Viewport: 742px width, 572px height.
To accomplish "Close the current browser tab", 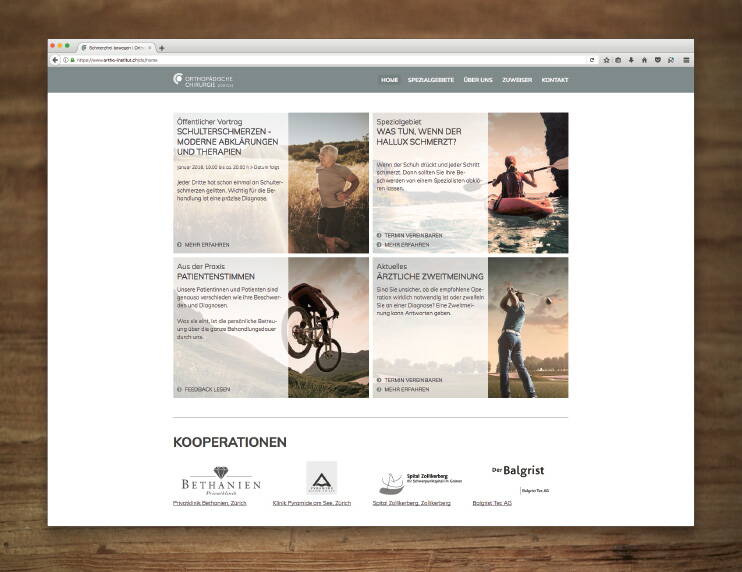I will (x=150, y=48).
